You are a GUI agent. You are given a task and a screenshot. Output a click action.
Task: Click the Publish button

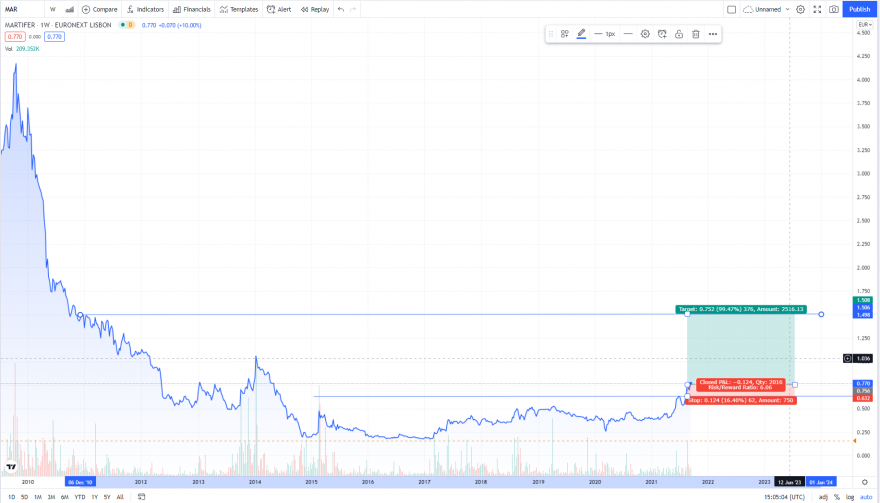pyautogui.click(x=859, y=9)
